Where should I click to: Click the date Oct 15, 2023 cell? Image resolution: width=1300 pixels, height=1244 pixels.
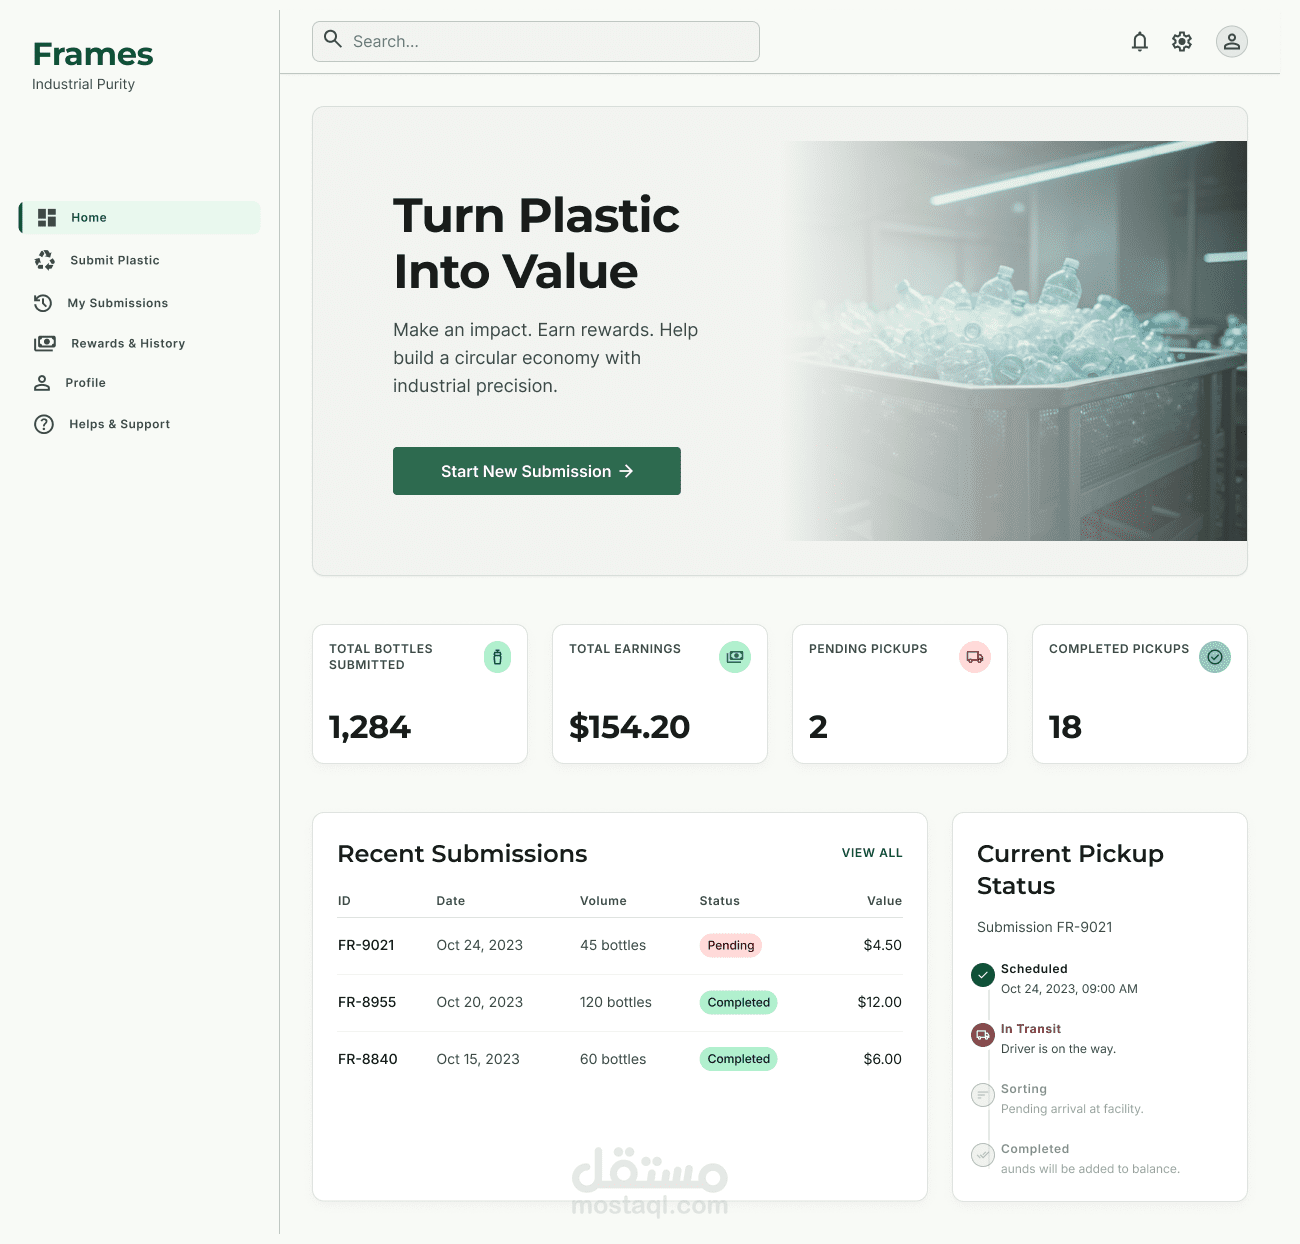(478, 1059)
